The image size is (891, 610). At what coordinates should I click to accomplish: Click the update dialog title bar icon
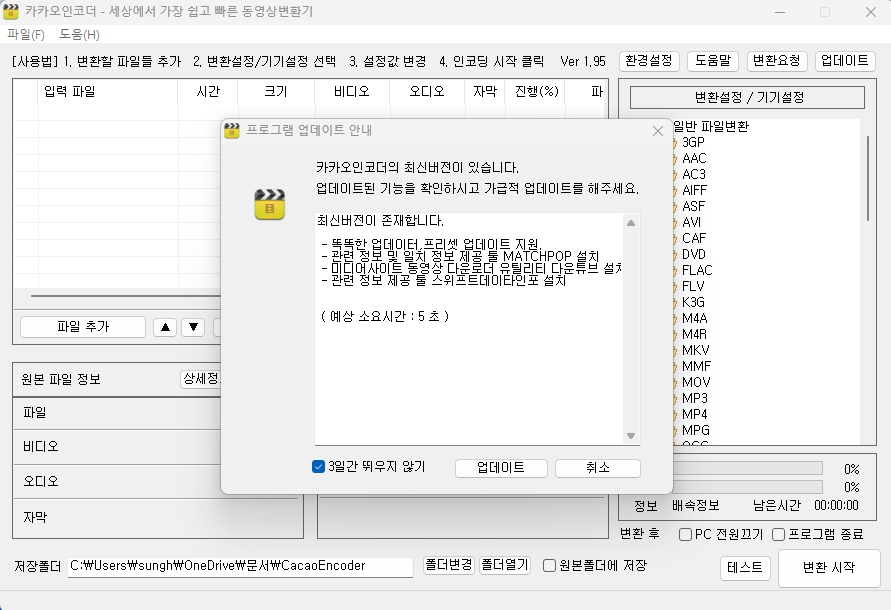click(x=231, y=130)
